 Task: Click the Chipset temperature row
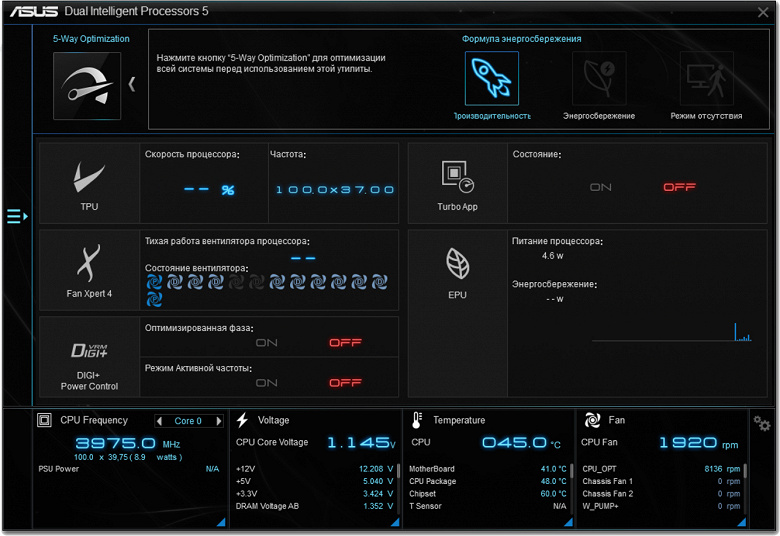click(x=488, y=494)
